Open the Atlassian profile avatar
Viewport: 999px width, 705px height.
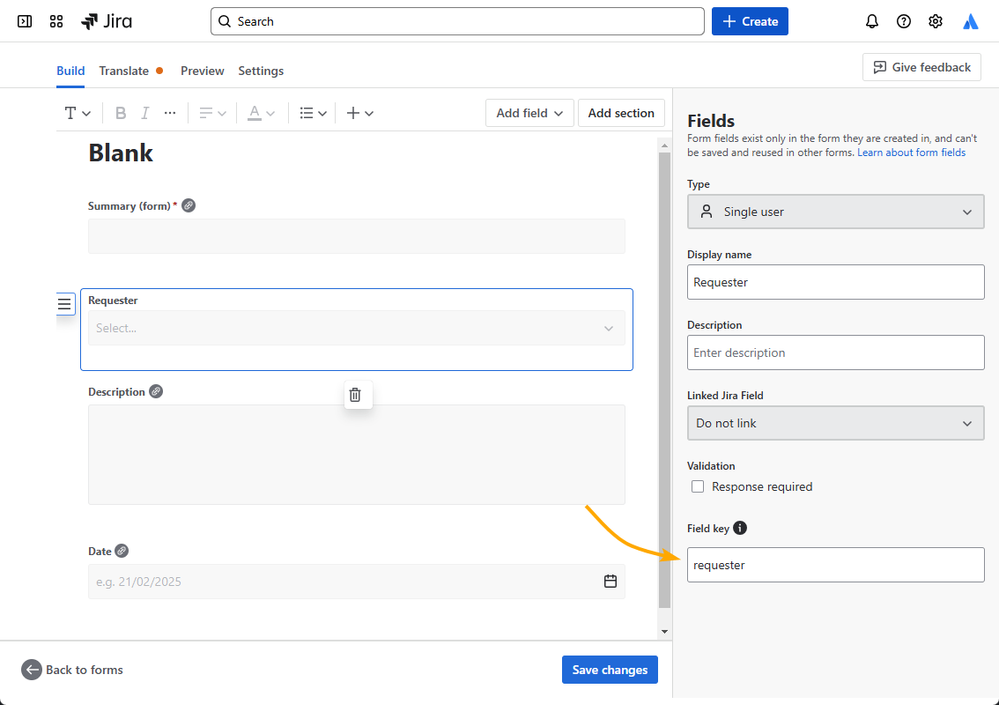(970, 22)
